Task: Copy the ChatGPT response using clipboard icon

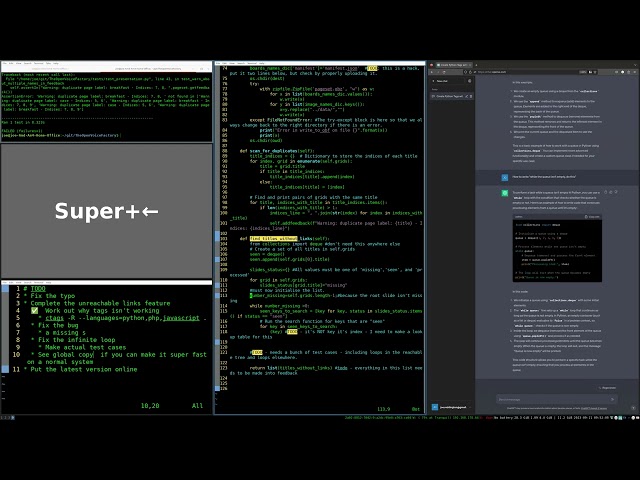Action: 606,192
